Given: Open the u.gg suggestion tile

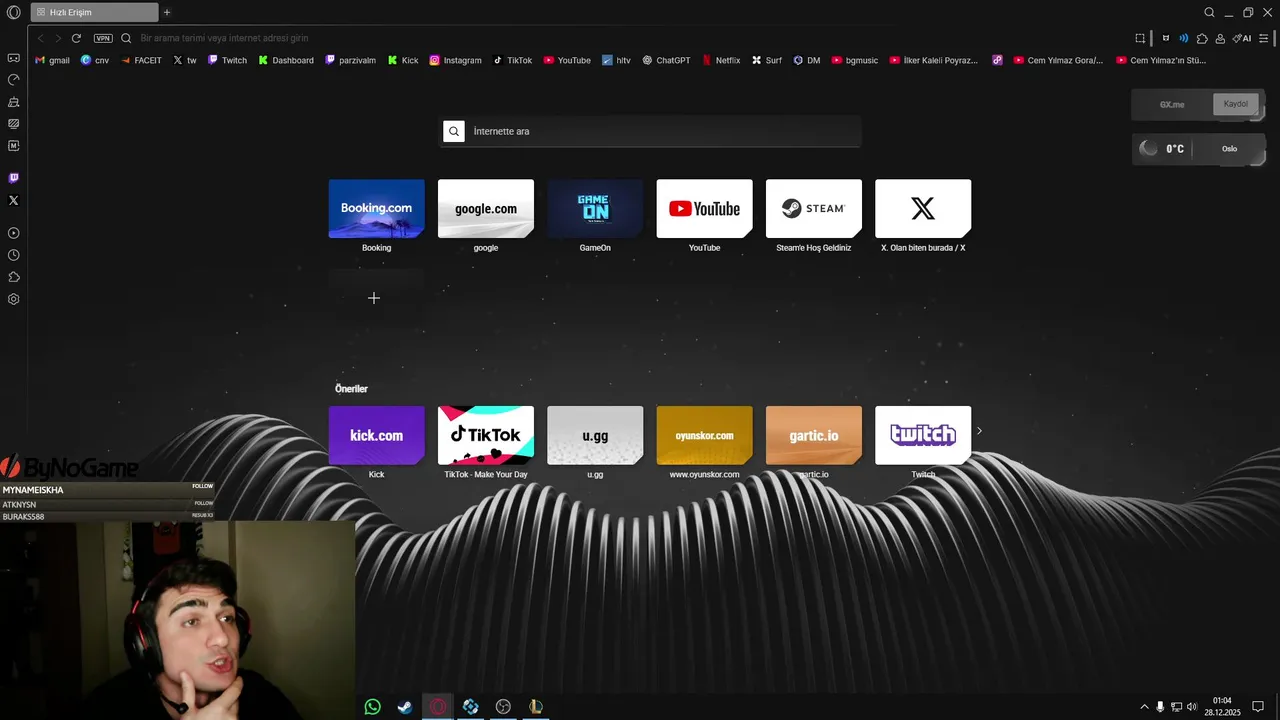Looking at the screenshot, I should click(595, 435).
